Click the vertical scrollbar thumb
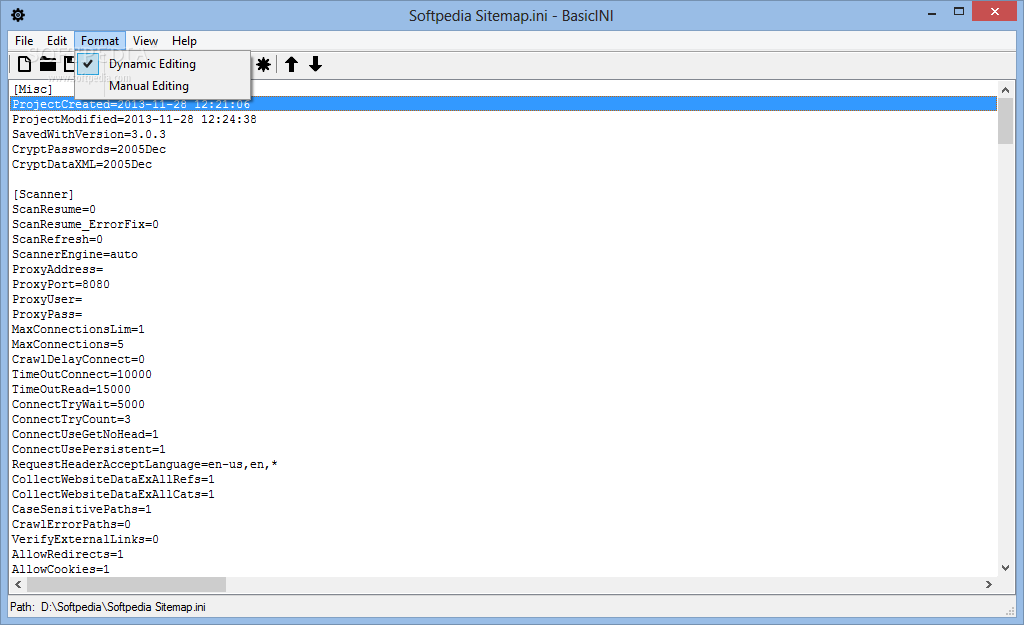1024x625 pixels. pos(1005,121)
